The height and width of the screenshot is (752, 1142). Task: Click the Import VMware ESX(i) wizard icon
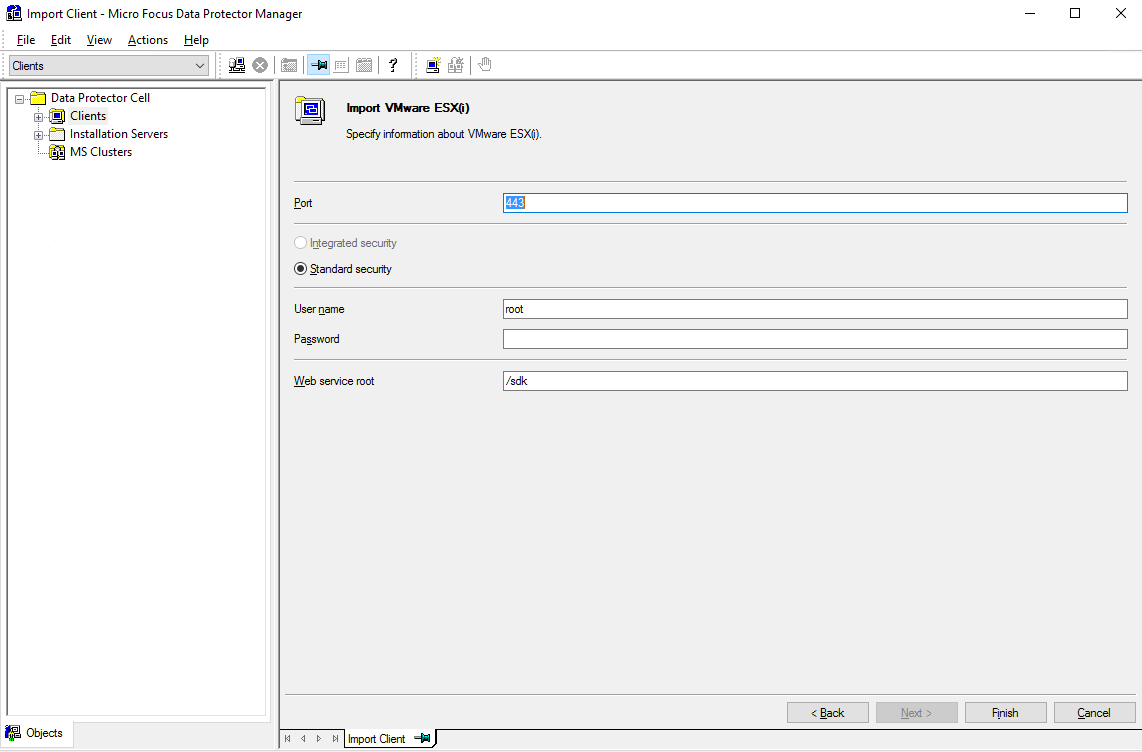310,111
